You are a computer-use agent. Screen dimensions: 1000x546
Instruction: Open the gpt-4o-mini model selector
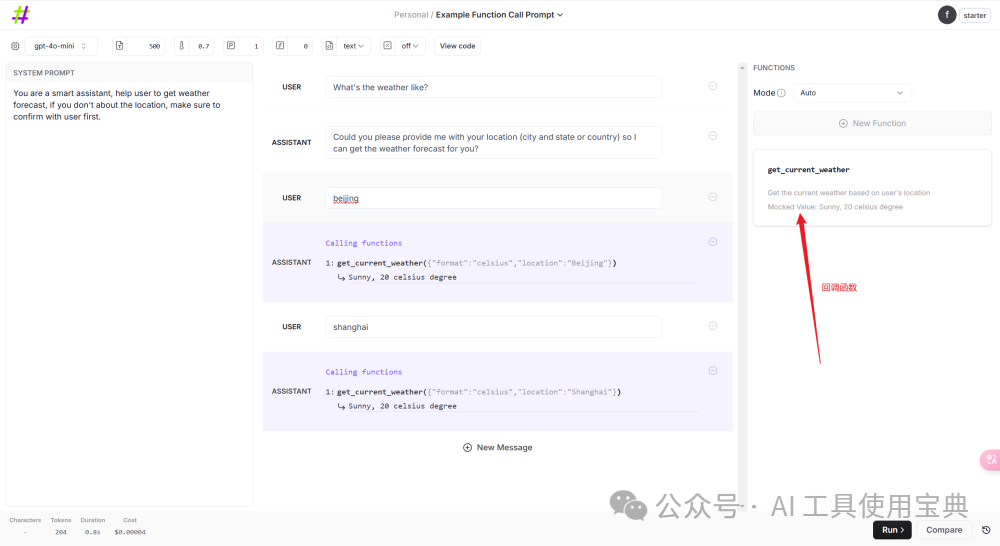click(60, 46)
